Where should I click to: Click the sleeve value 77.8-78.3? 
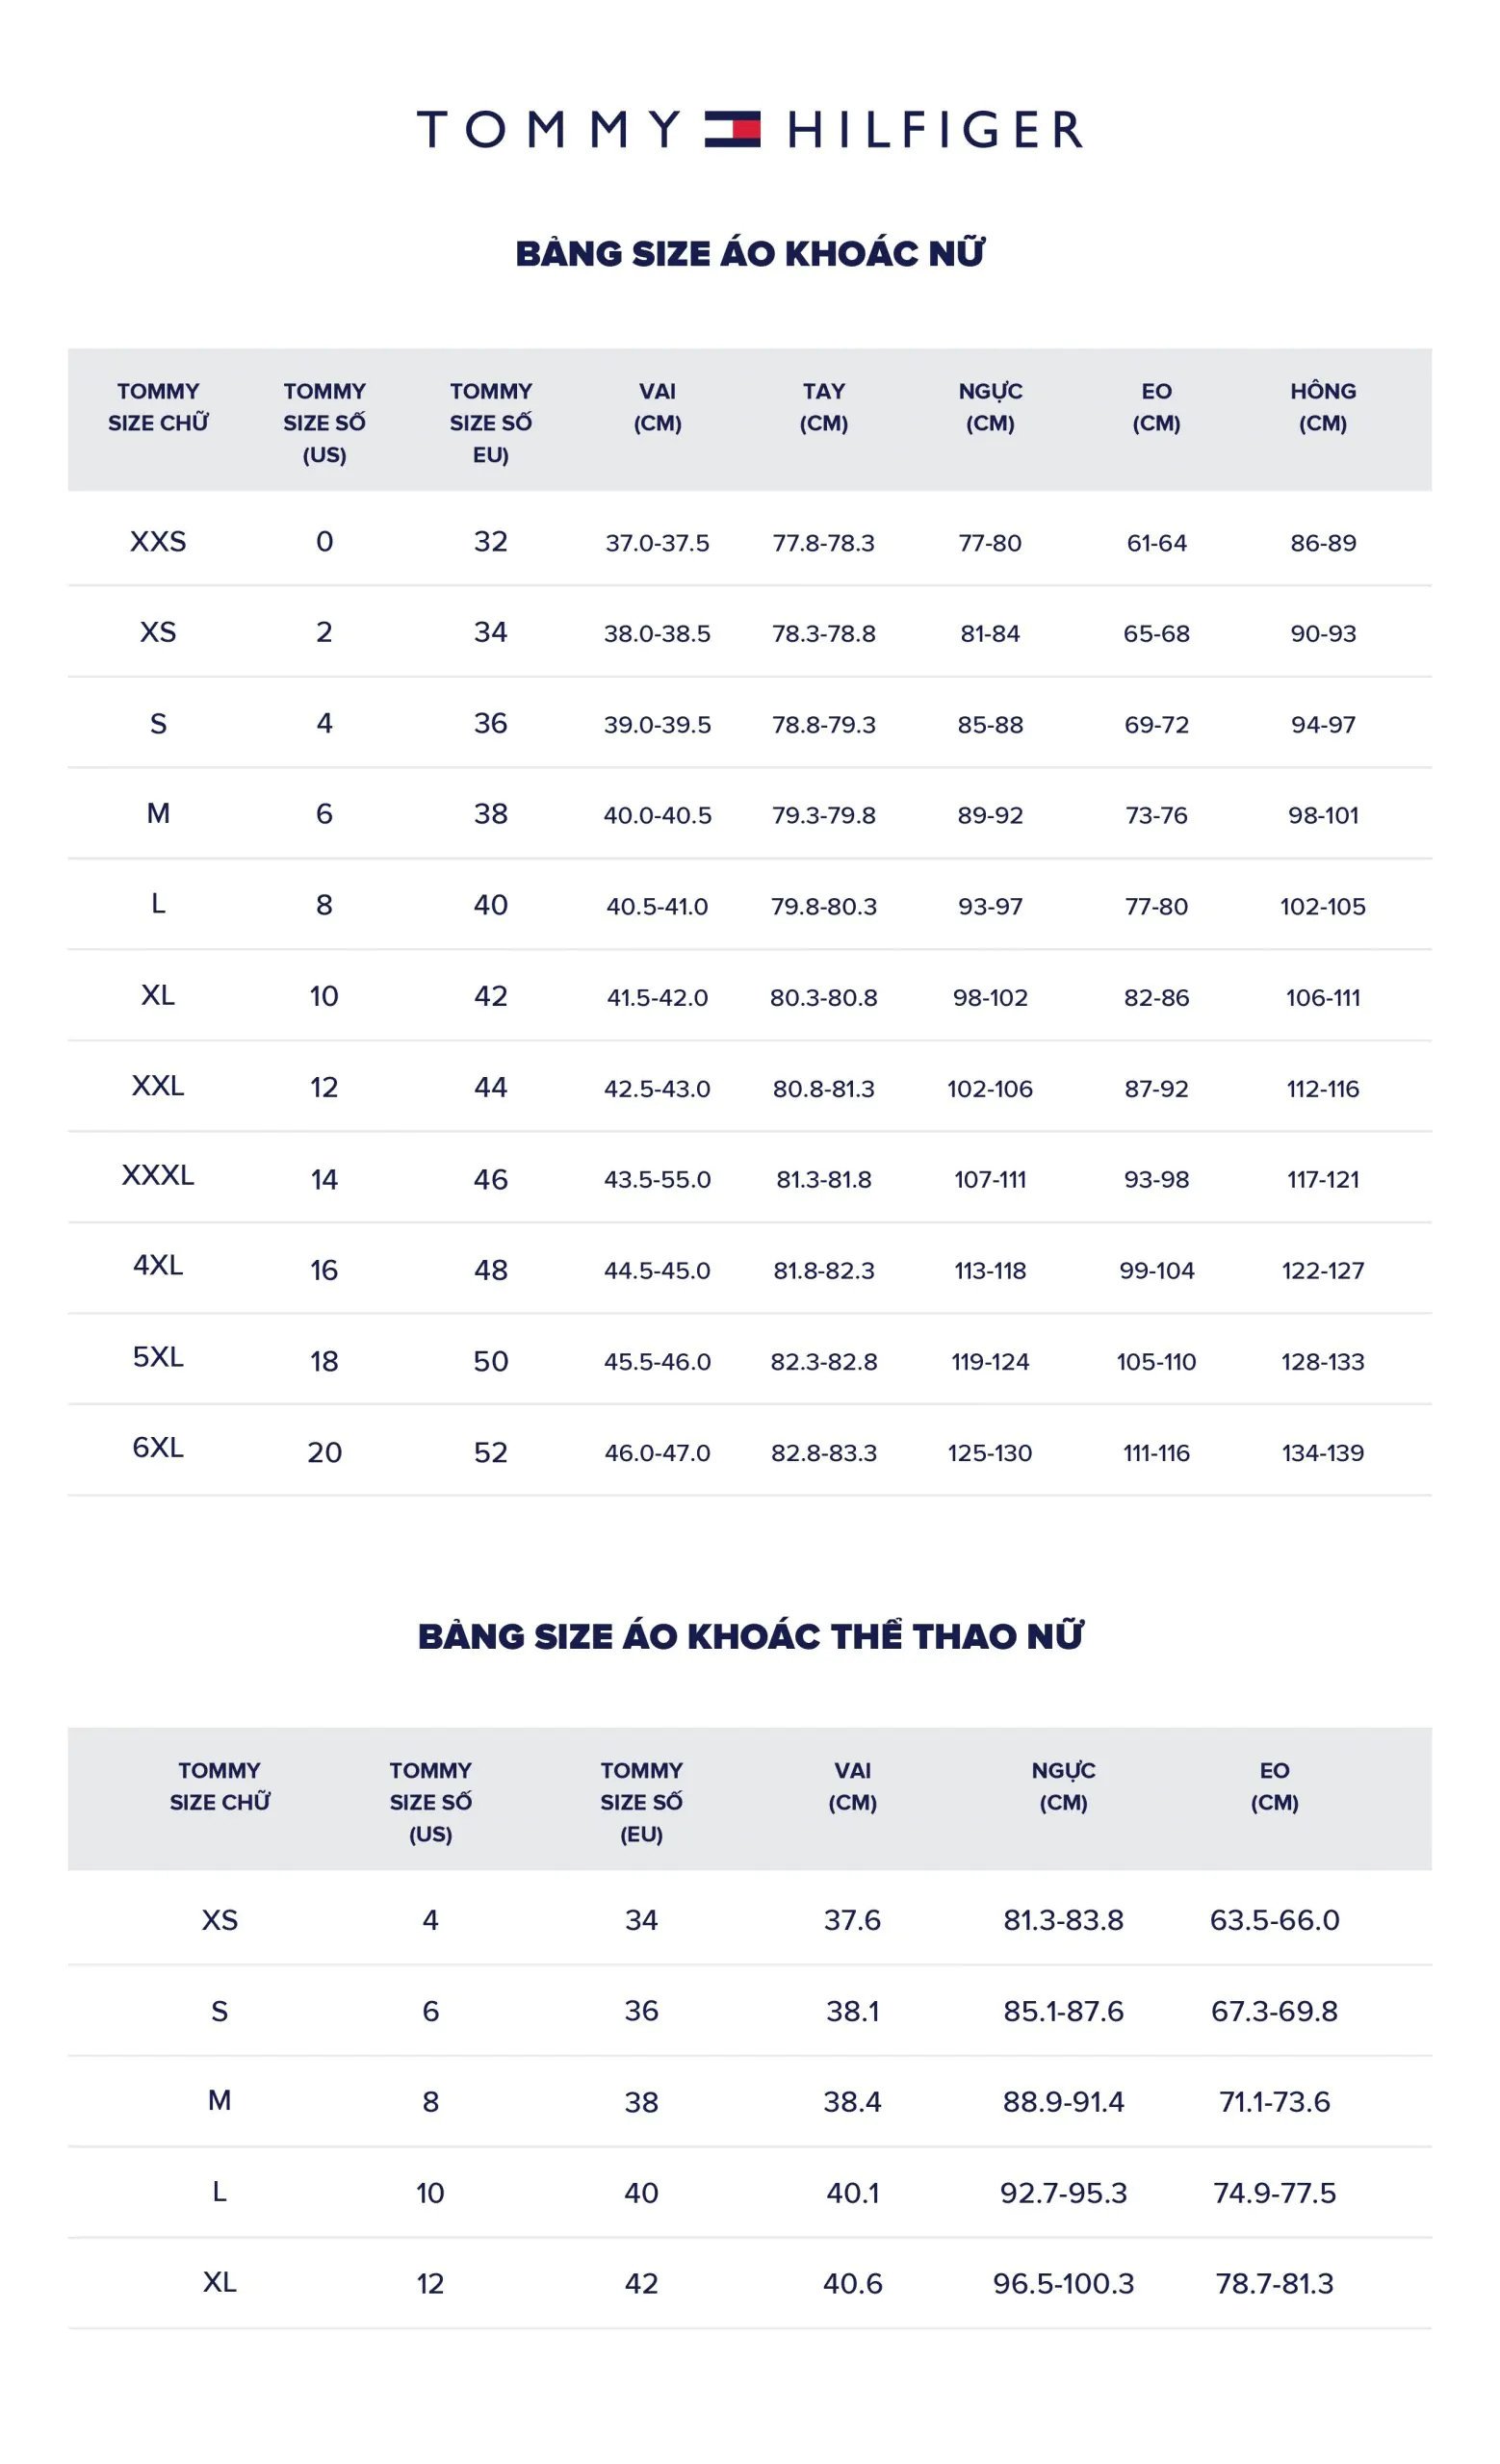(823, 544)
